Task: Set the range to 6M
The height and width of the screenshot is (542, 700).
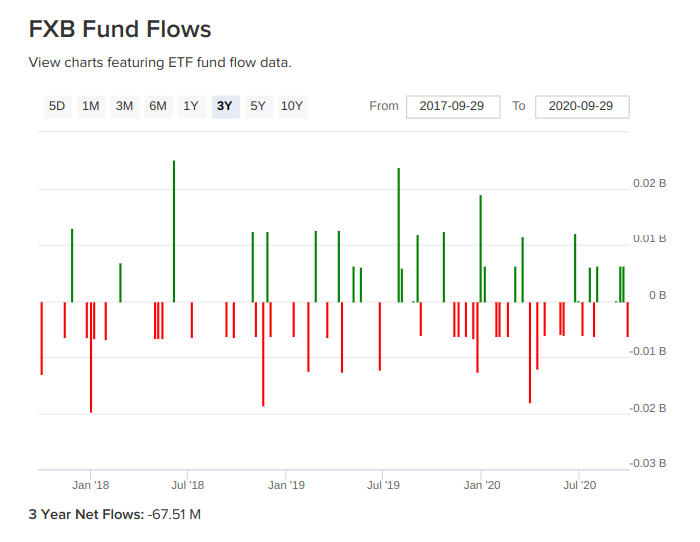Action: pos(158,106)
